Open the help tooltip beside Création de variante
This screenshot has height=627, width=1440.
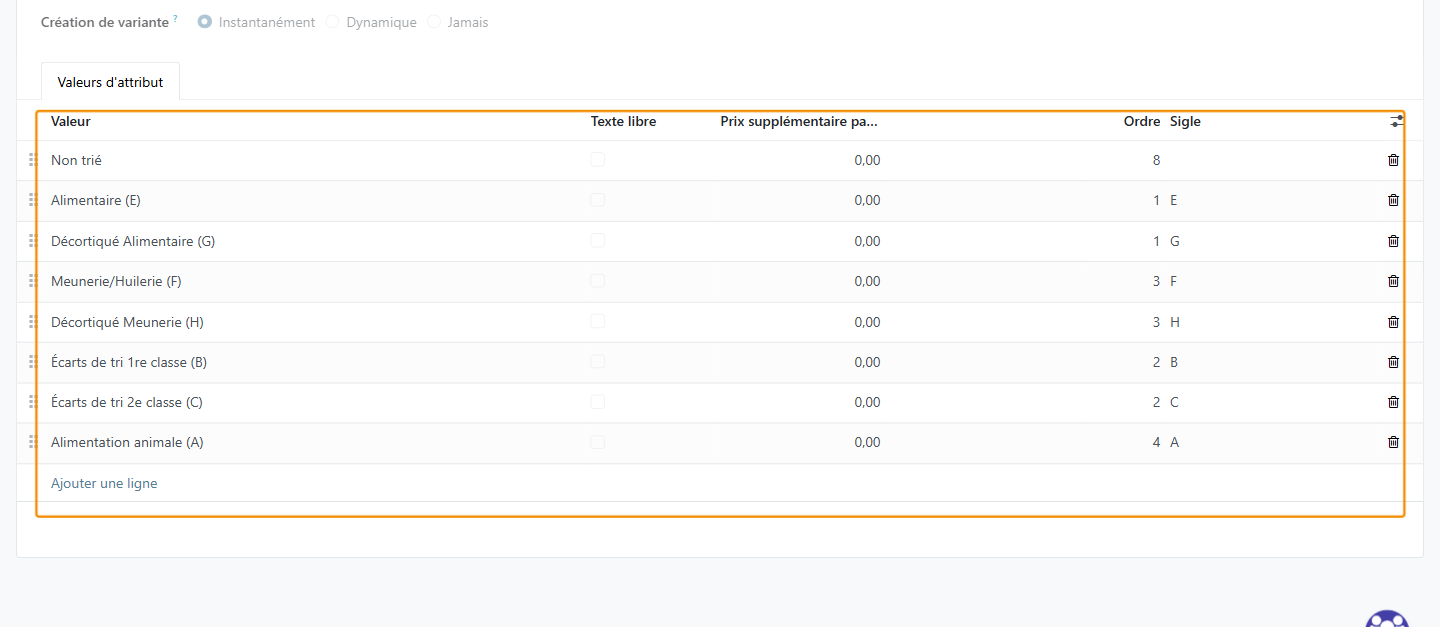click(x=175, y=18)
